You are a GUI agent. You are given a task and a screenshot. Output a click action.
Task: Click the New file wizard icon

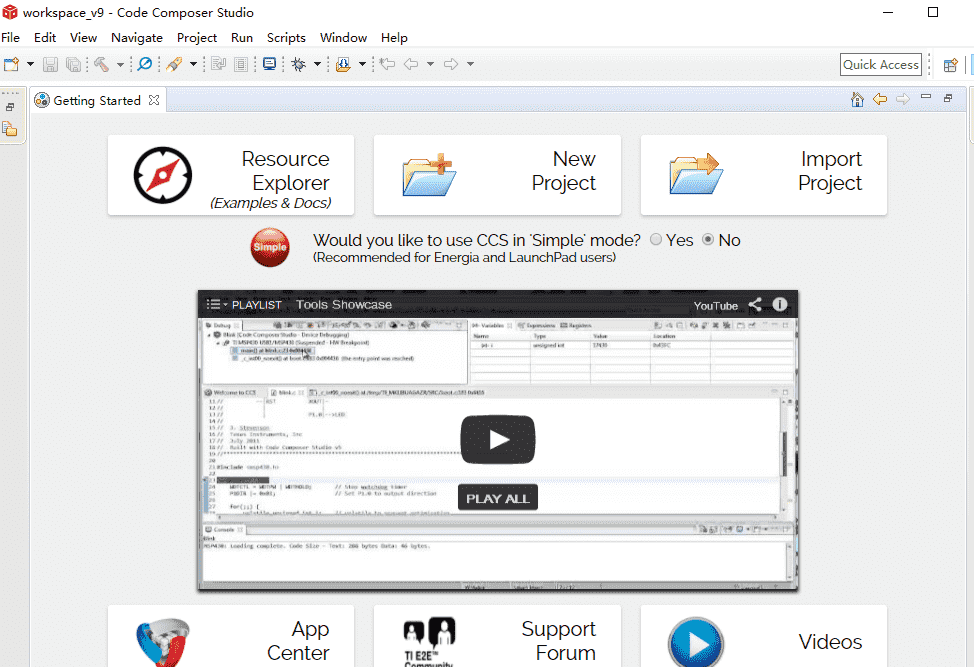(x=11, y=64)
